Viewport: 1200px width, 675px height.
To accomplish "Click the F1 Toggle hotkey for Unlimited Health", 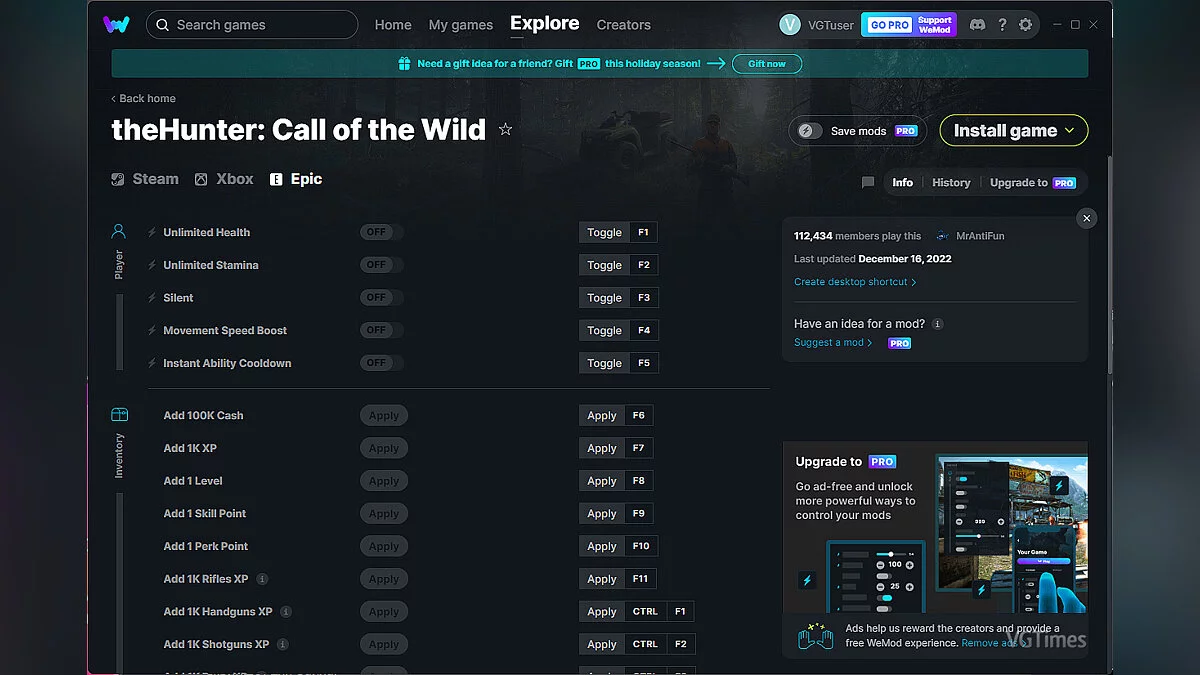I will pos(618,232).
